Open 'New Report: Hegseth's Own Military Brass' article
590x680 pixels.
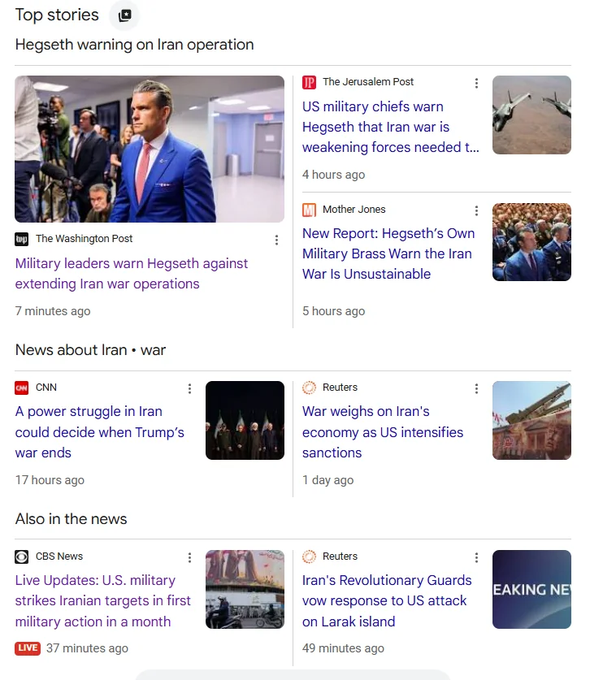pyautogui.click(x=389, y=254)
